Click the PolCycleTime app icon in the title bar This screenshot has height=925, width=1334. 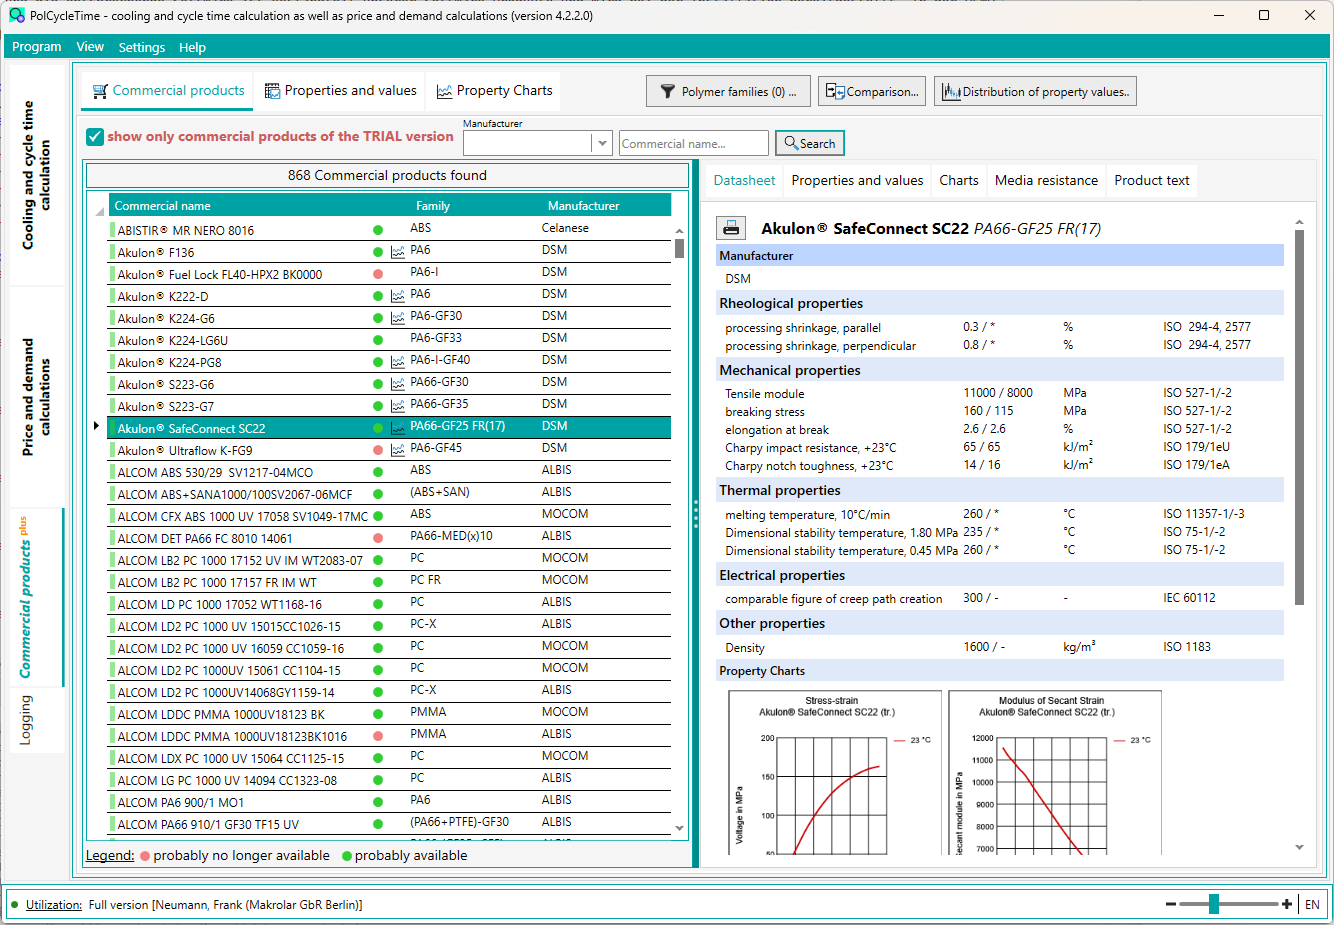pos(16,15)
